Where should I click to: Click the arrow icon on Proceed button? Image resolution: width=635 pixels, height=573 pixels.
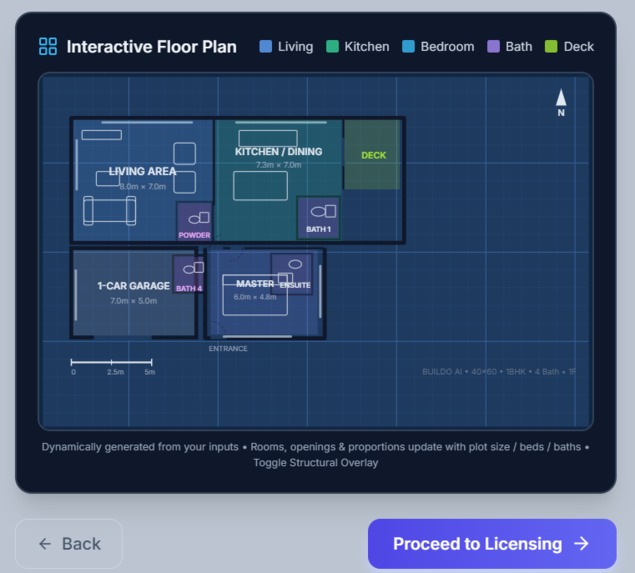582,543
